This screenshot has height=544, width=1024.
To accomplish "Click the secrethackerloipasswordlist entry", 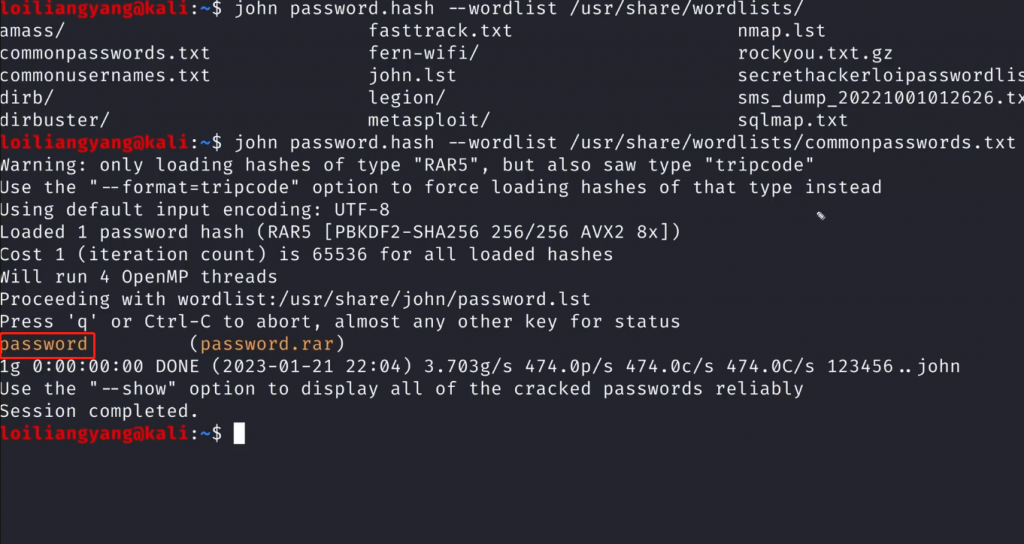I will [x=880, y=75].
